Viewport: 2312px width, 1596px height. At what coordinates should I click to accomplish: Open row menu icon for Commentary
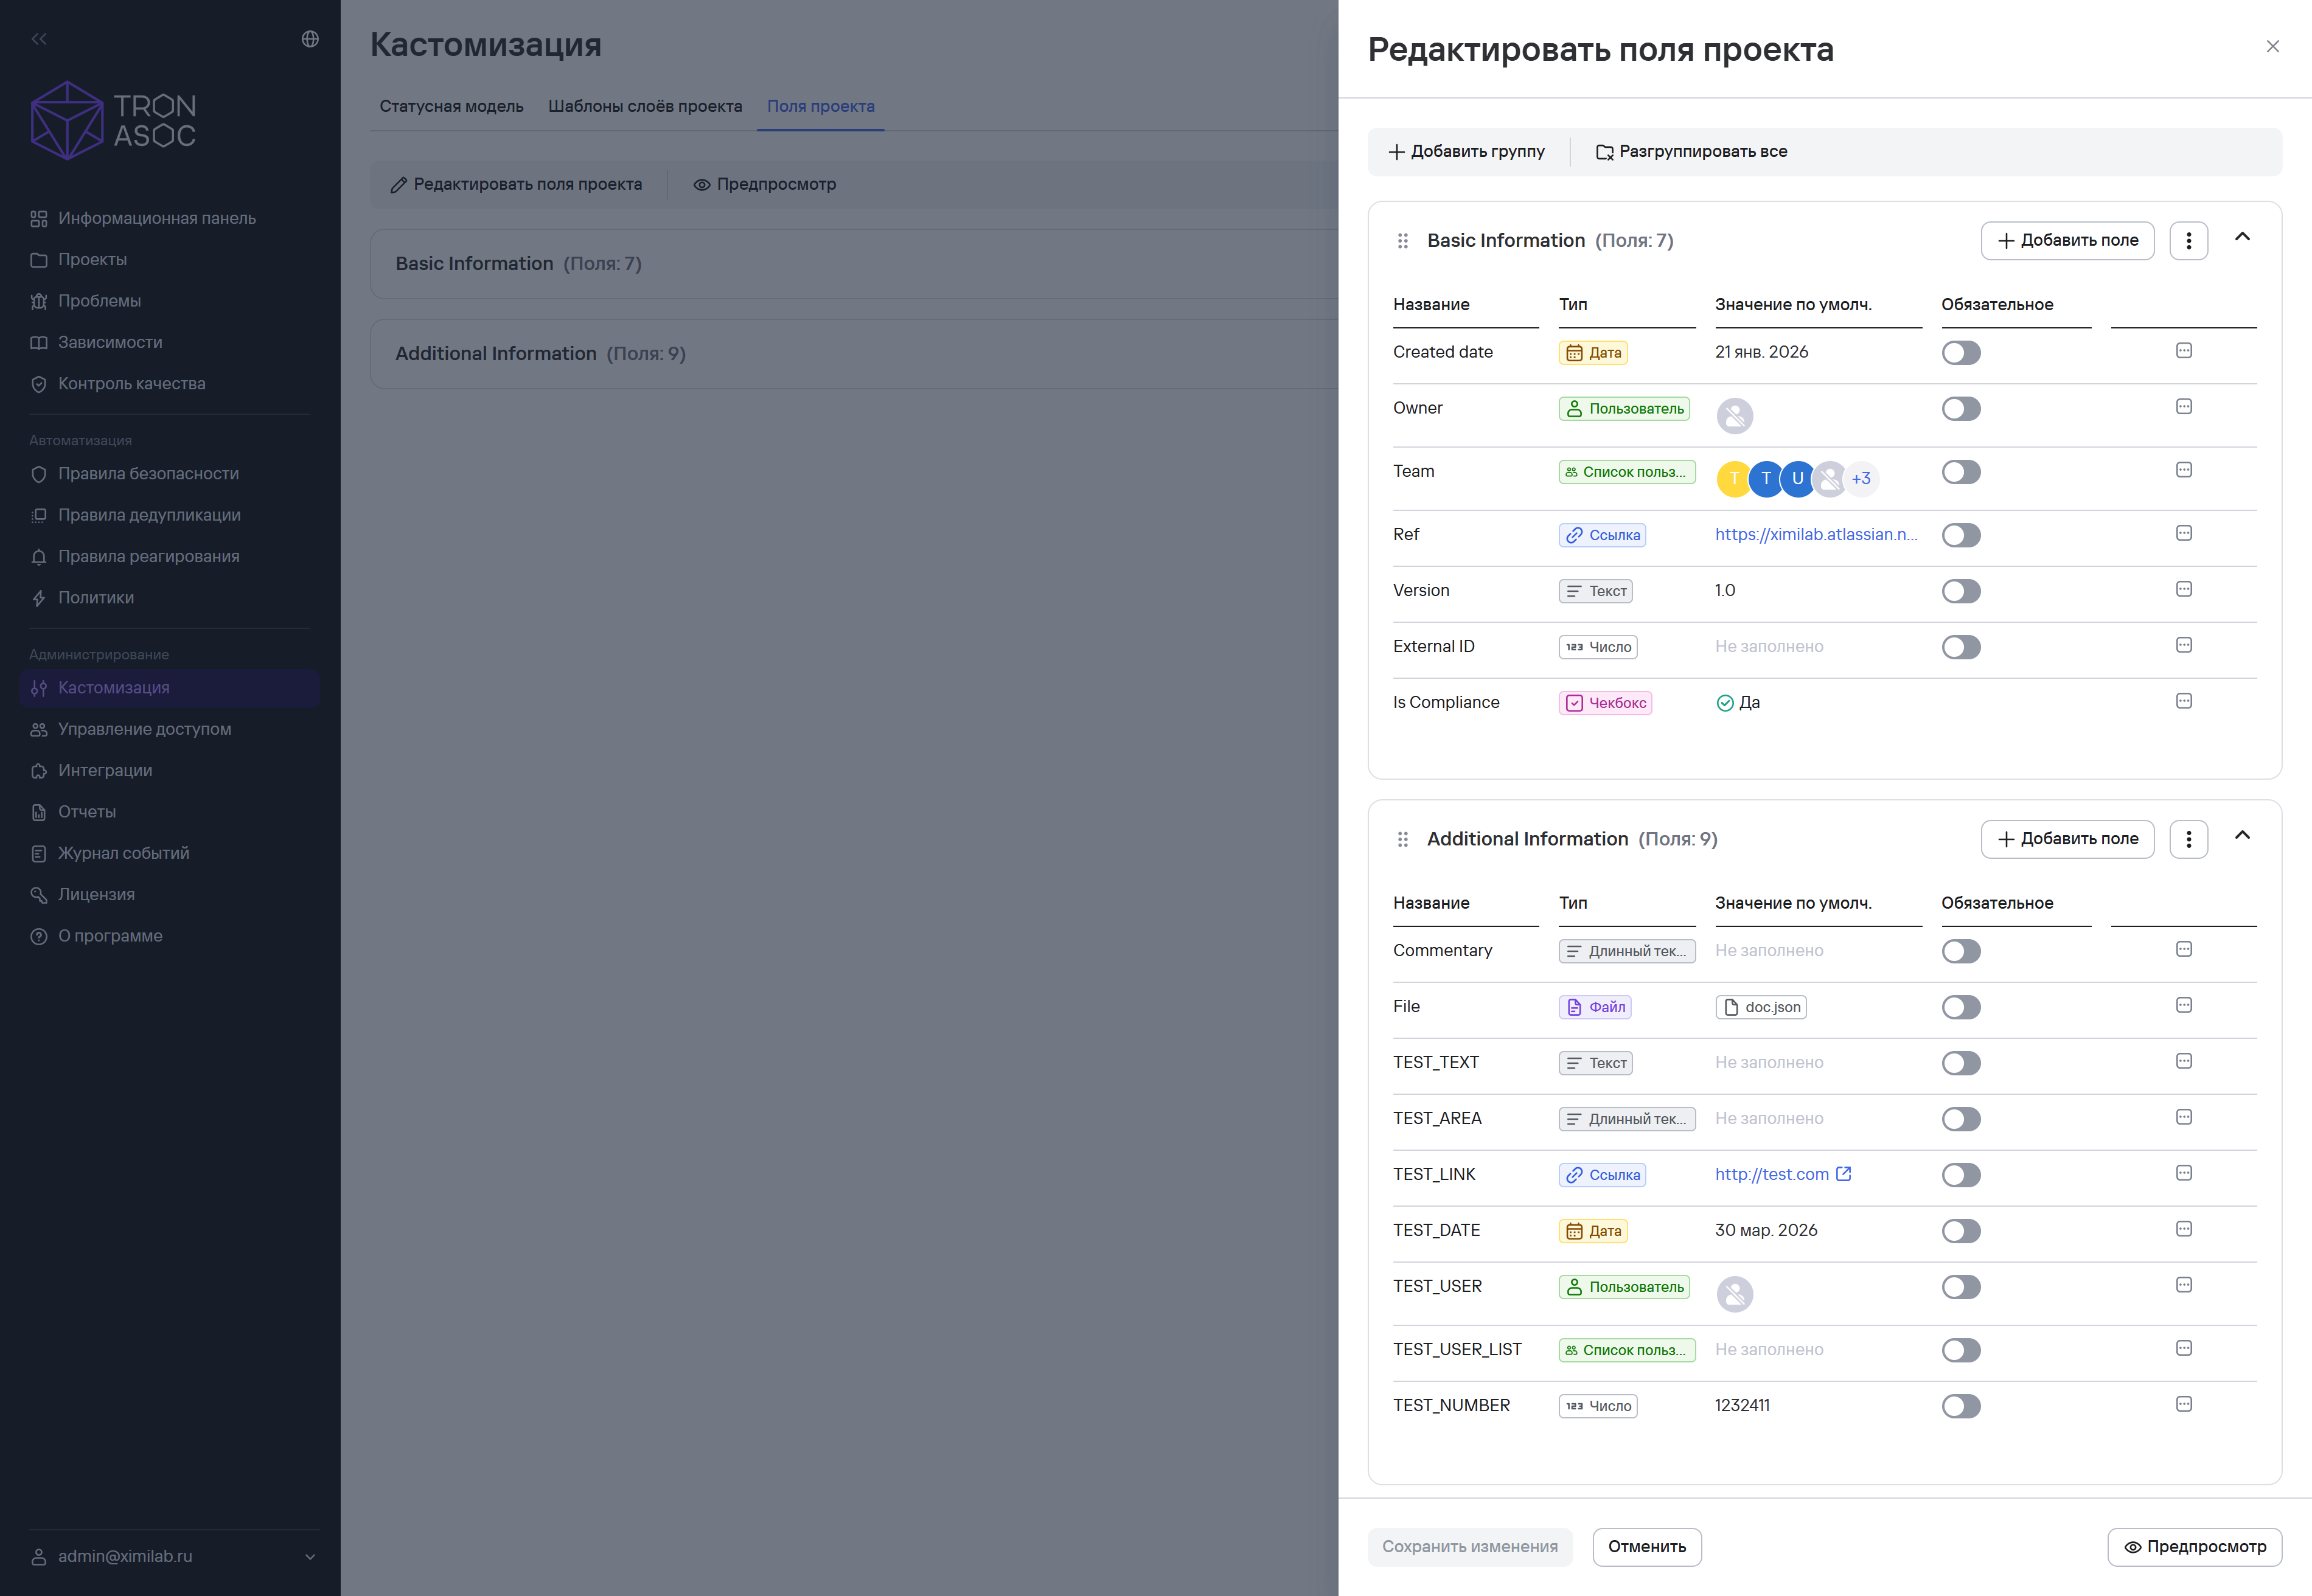[2184, 949]
